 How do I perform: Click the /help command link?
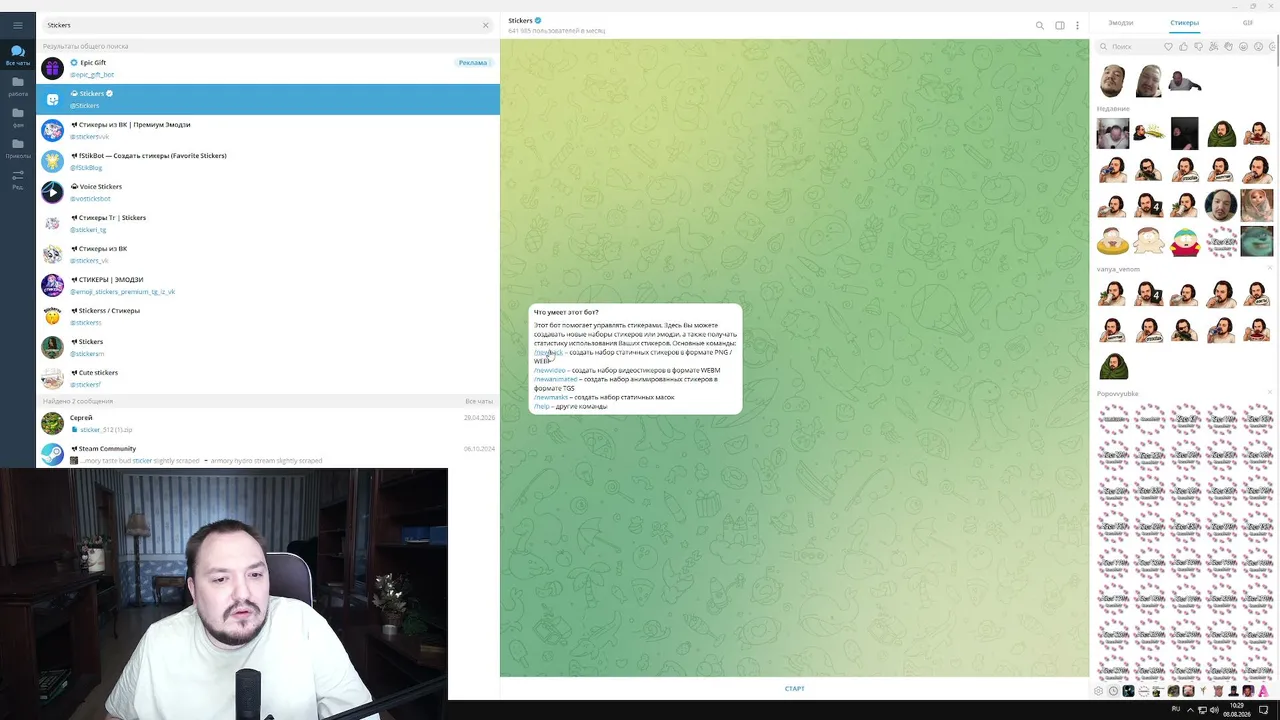tap(542, 406)
